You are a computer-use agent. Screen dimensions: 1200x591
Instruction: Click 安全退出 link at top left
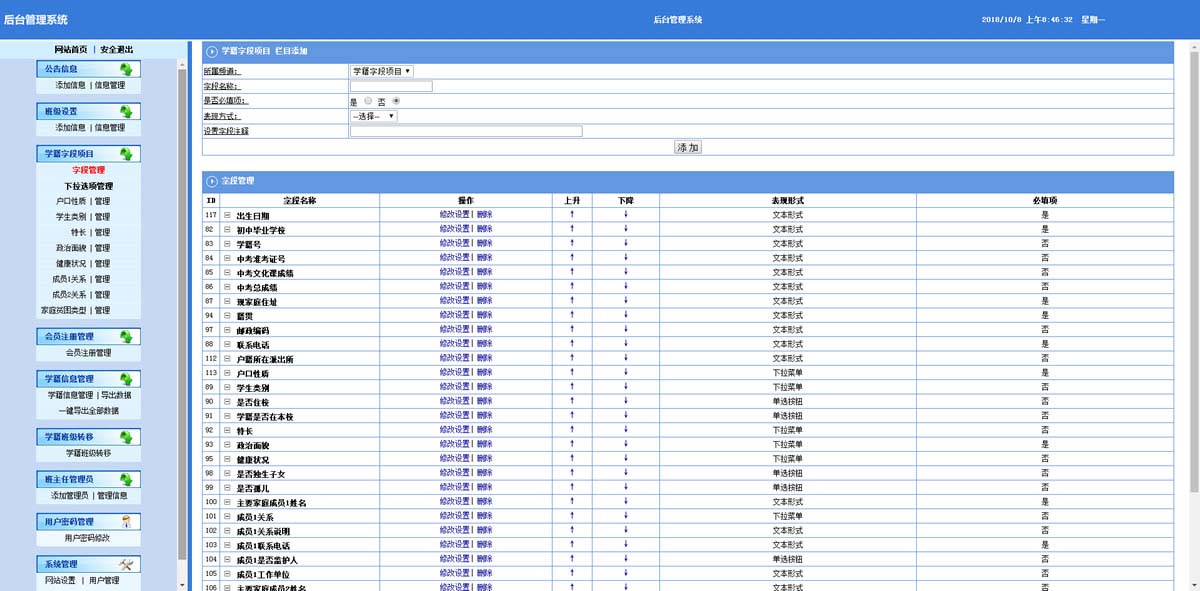tap(116, 49)
